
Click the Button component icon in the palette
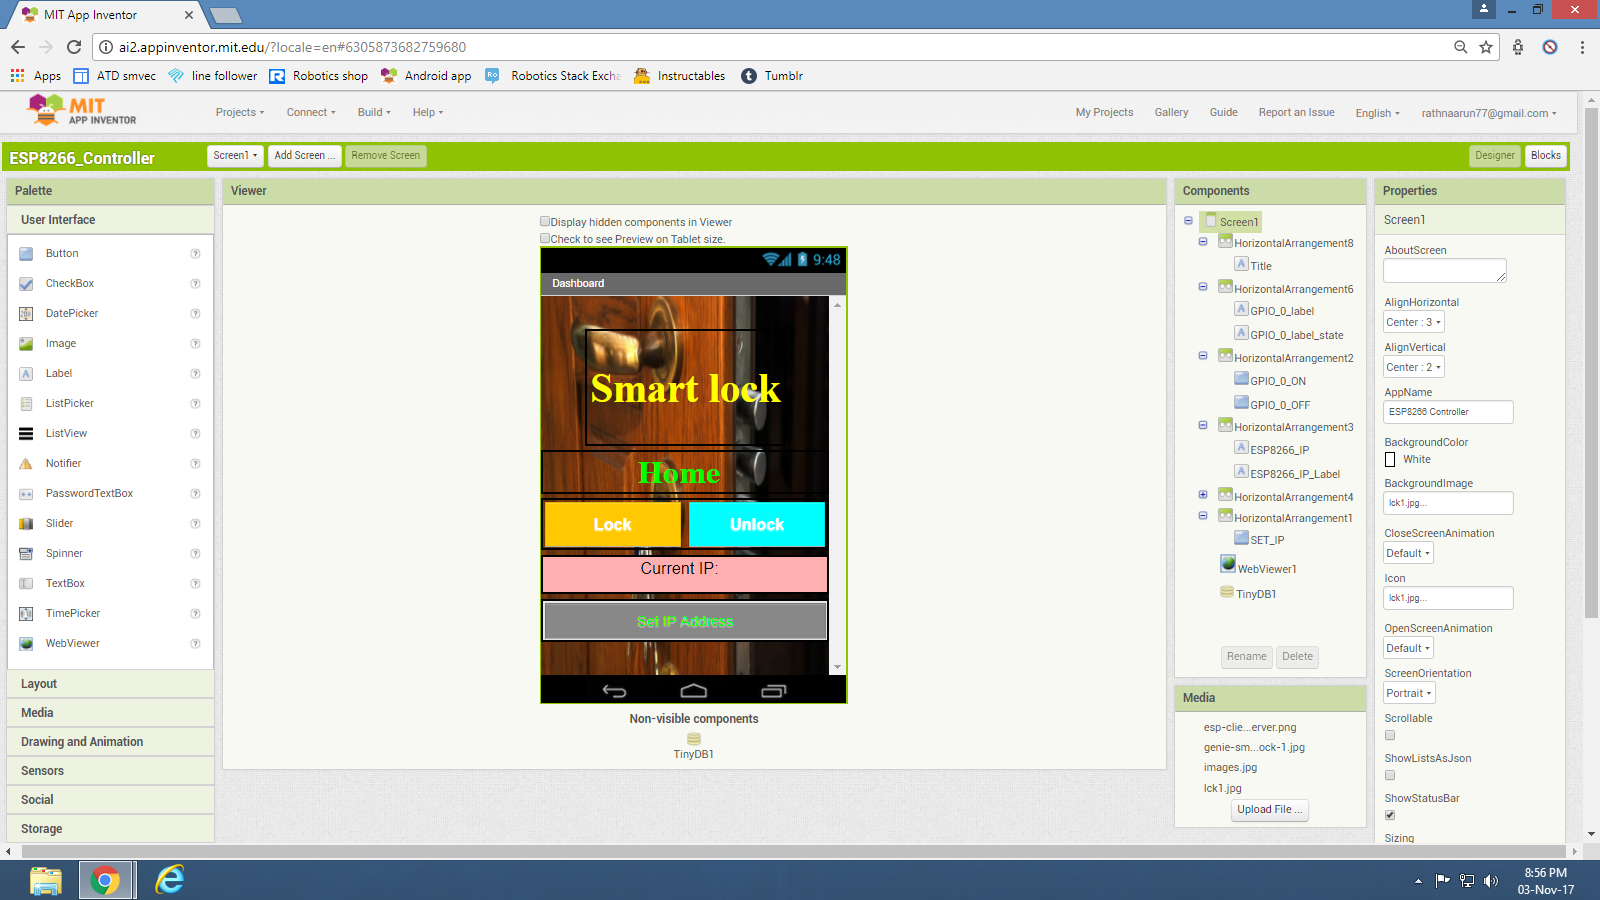coord(26,254)
